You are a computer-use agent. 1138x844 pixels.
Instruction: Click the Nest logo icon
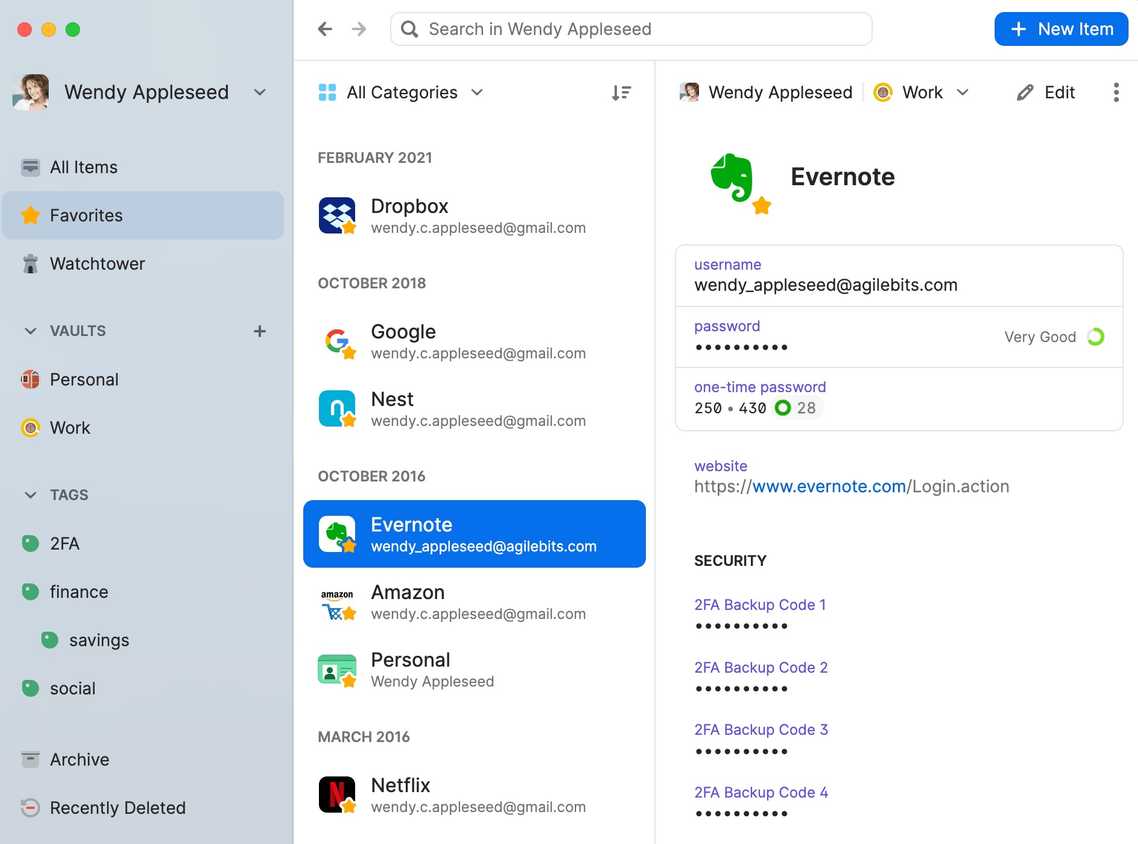(x=337, y=409)
